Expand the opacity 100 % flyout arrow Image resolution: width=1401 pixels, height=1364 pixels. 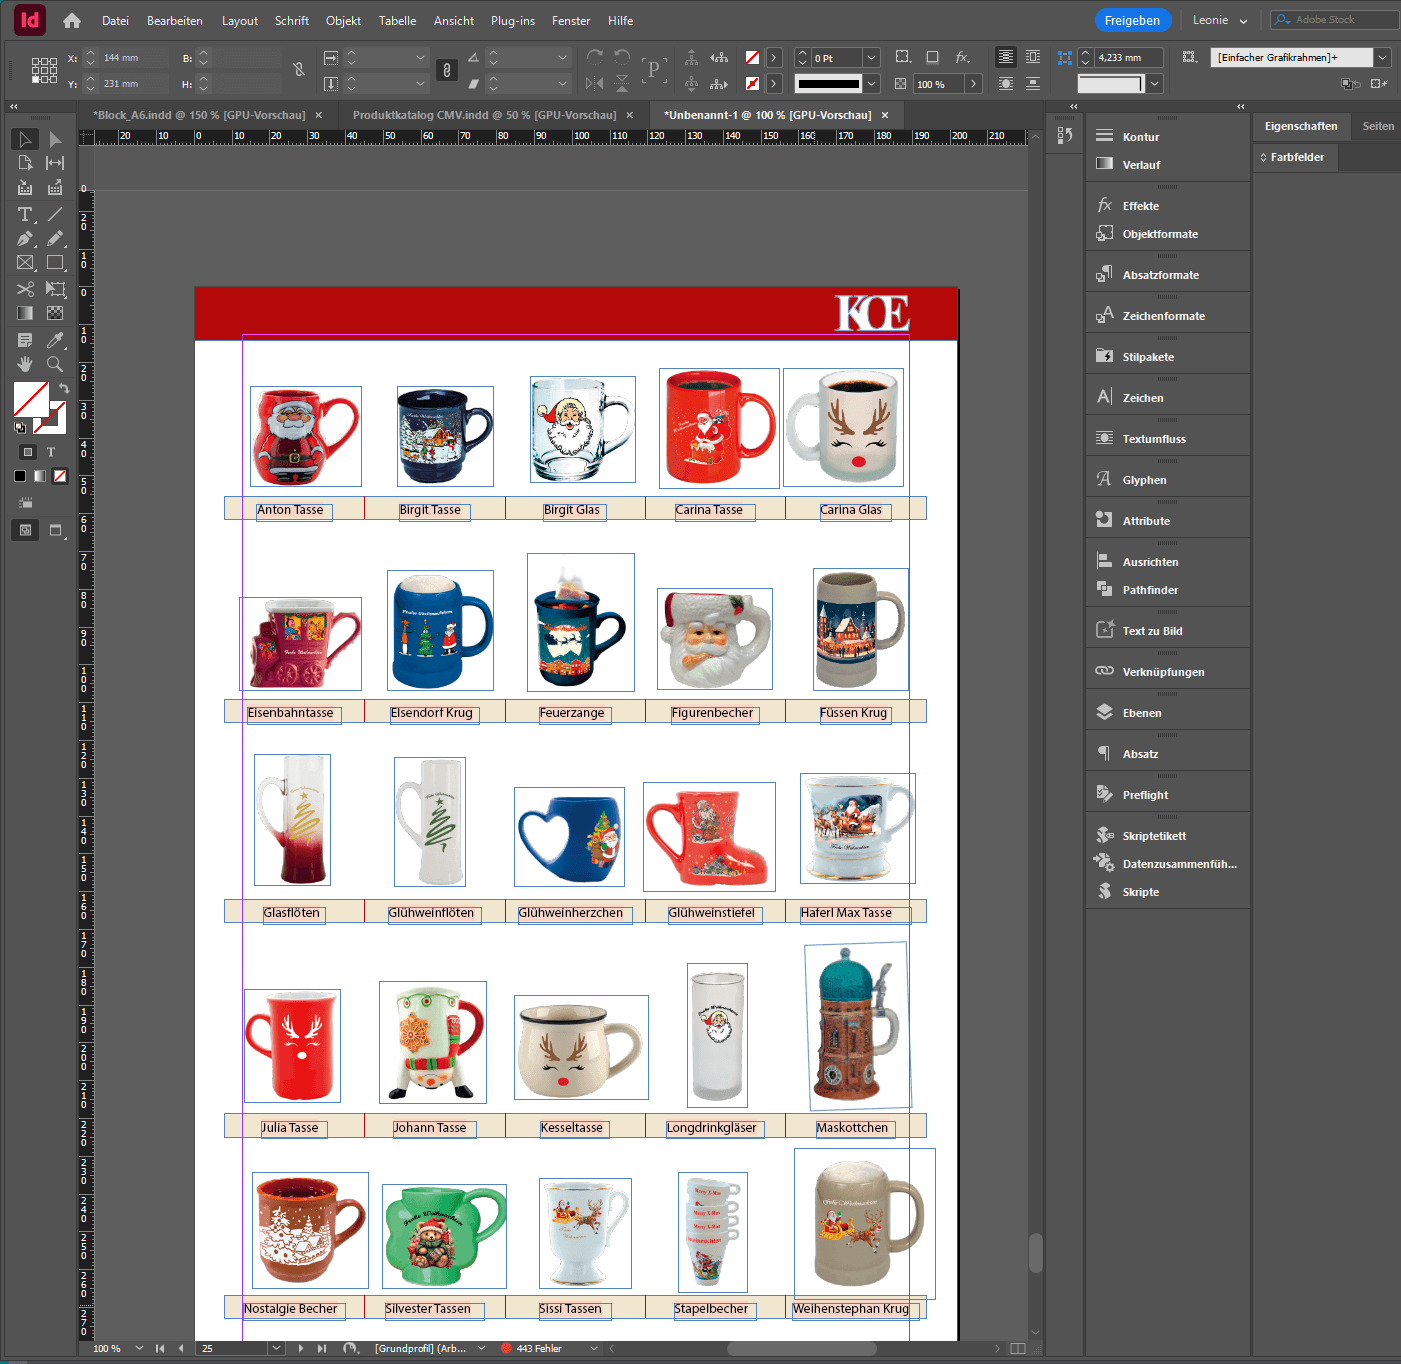[973, 84]
